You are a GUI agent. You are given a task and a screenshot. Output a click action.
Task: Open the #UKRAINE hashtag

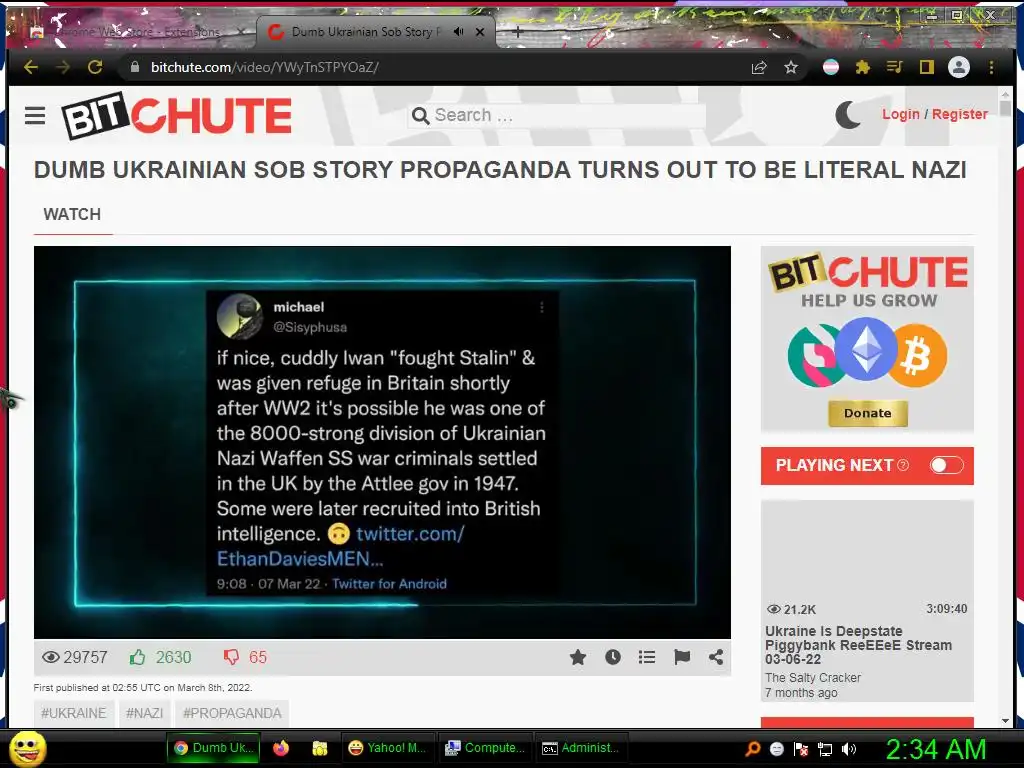[x=74, y=713]
